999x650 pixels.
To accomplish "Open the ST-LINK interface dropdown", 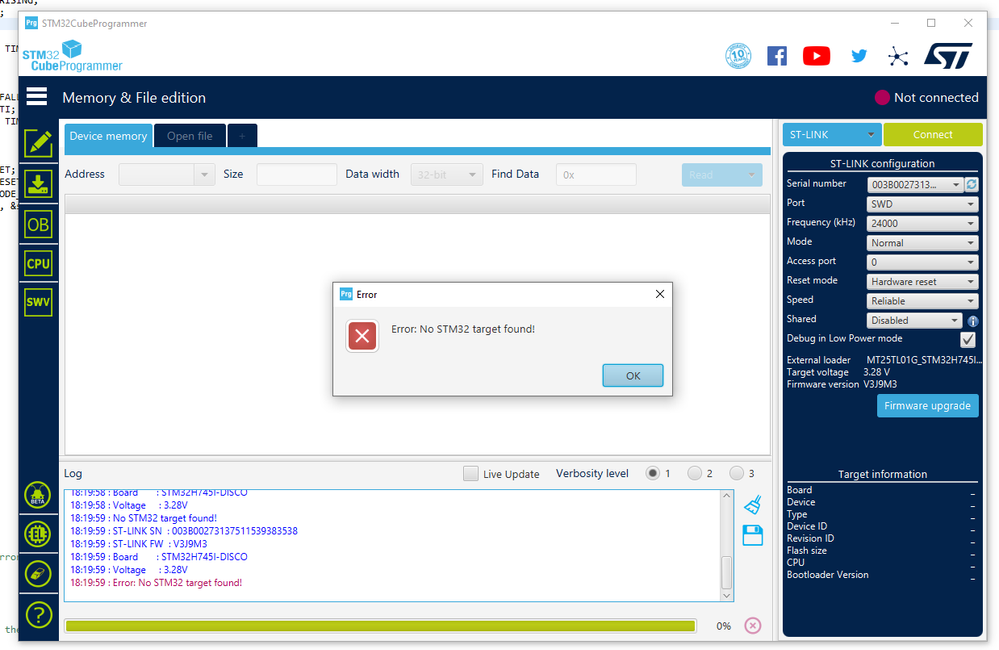I will (831, 134).
